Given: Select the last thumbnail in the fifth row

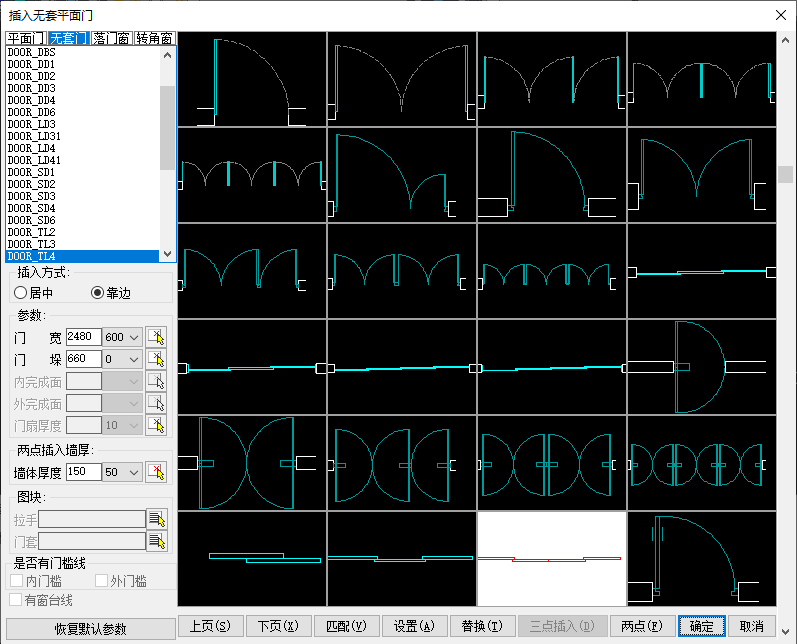Looking at the screenshot, I should pyautogui.click(x=701, y=463).
